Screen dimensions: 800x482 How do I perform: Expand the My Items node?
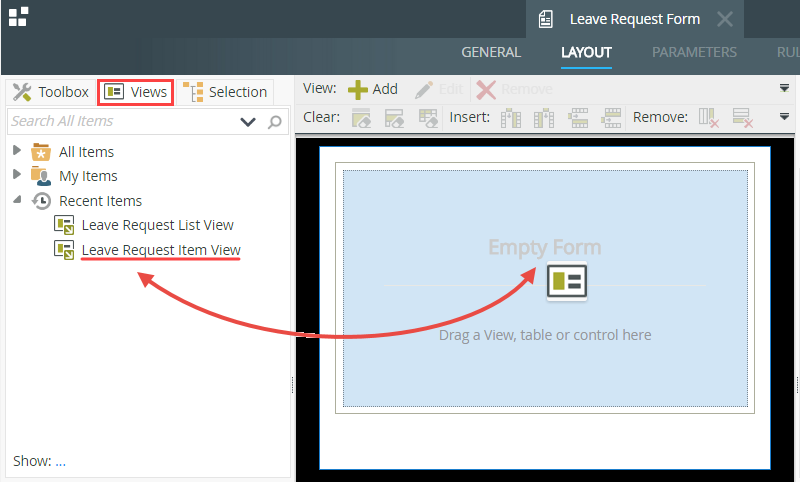tap(17, 174)
